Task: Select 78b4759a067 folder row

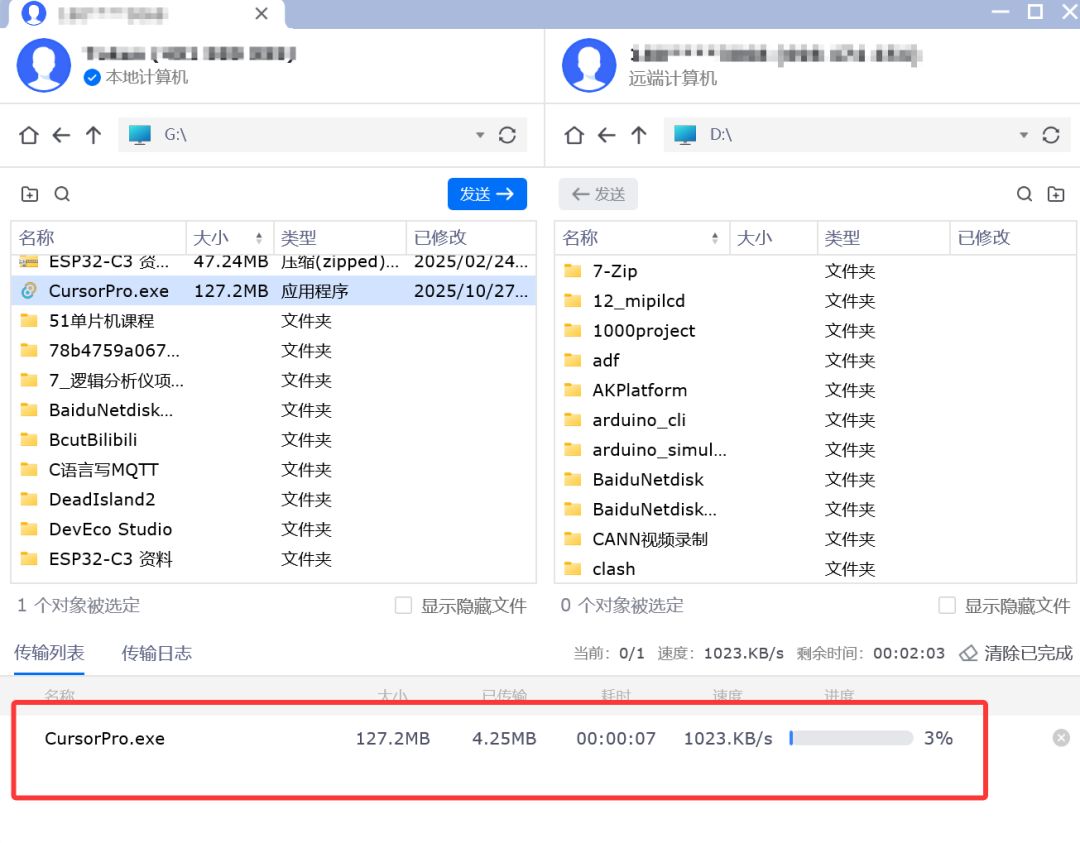Action: [273, 350]
